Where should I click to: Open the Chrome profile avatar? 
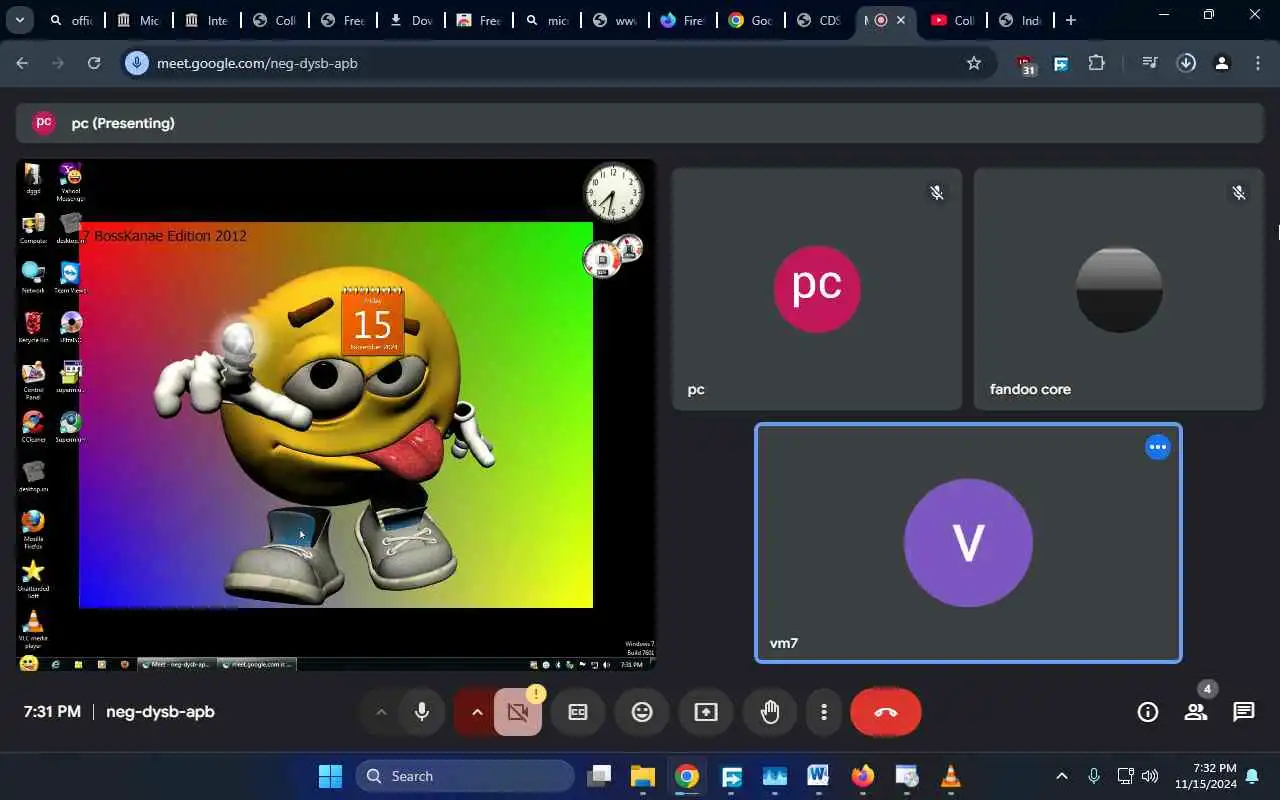pyautogui.click(x=1222, y=63)
